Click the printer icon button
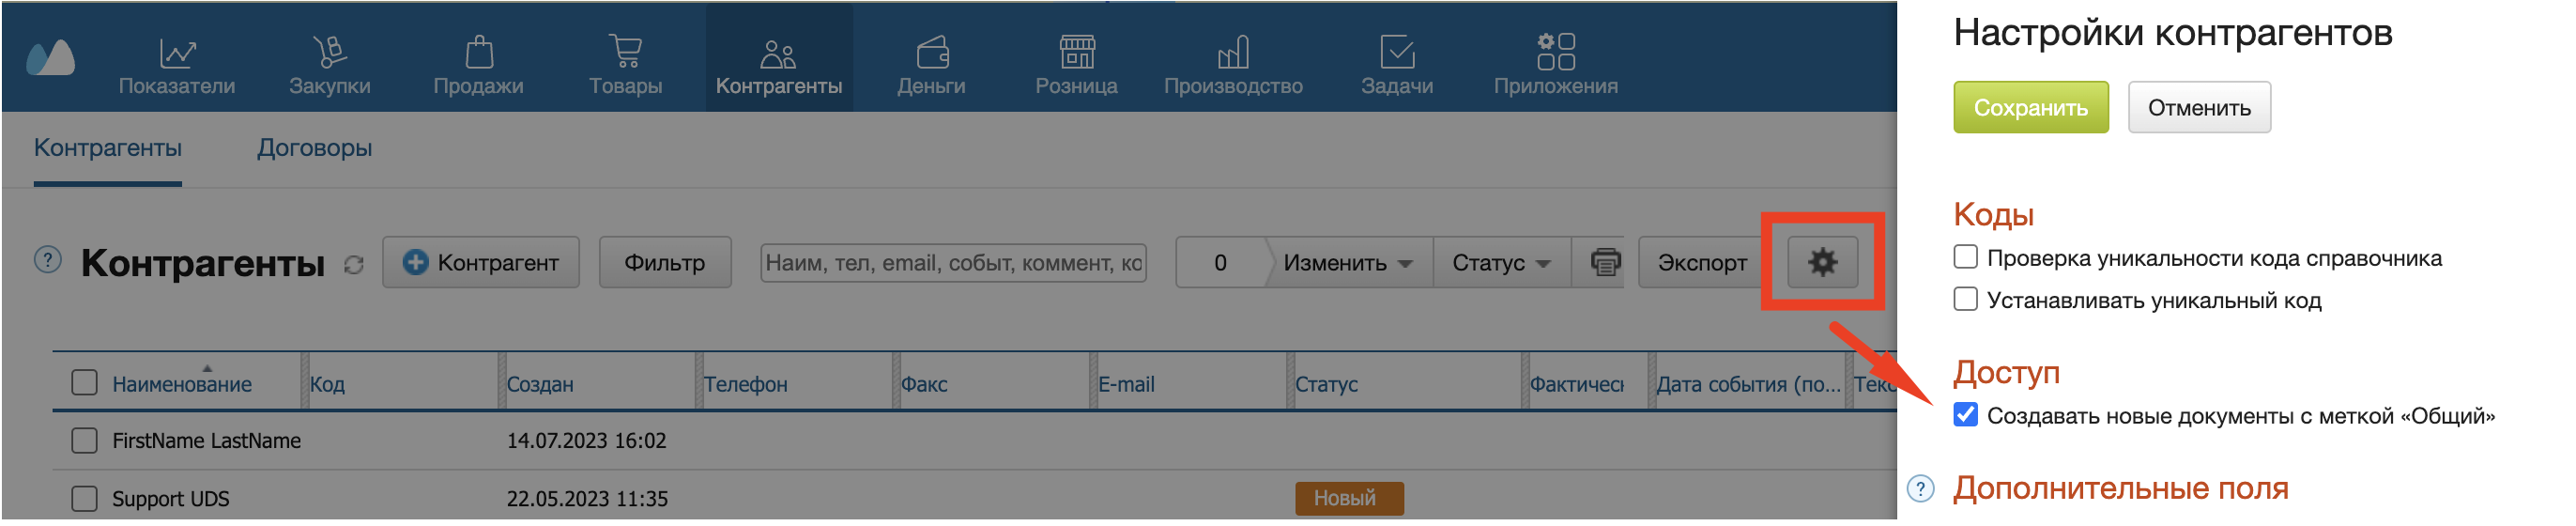 point(1606,263)
